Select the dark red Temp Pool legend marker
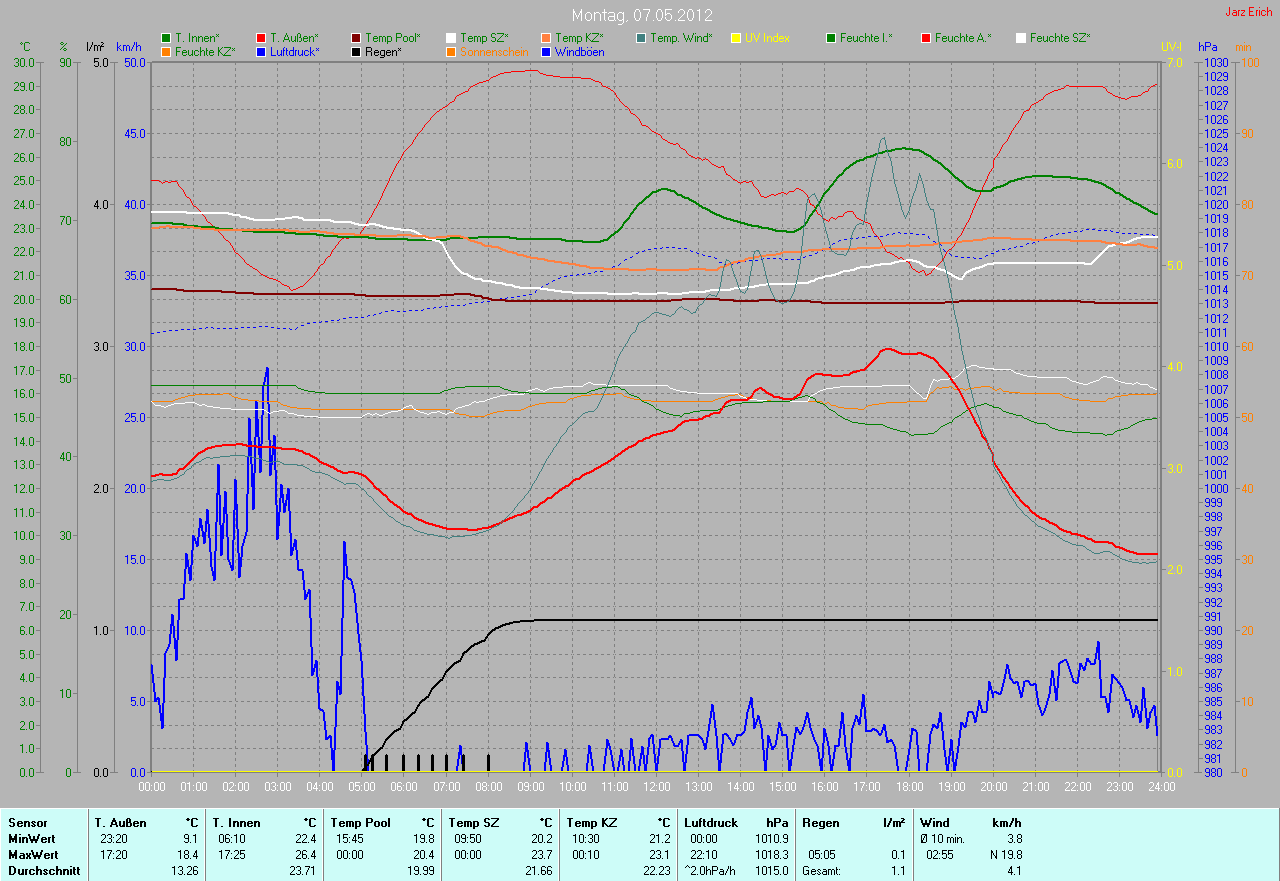This screenshot has width=1280, height=881. (356, 38)
